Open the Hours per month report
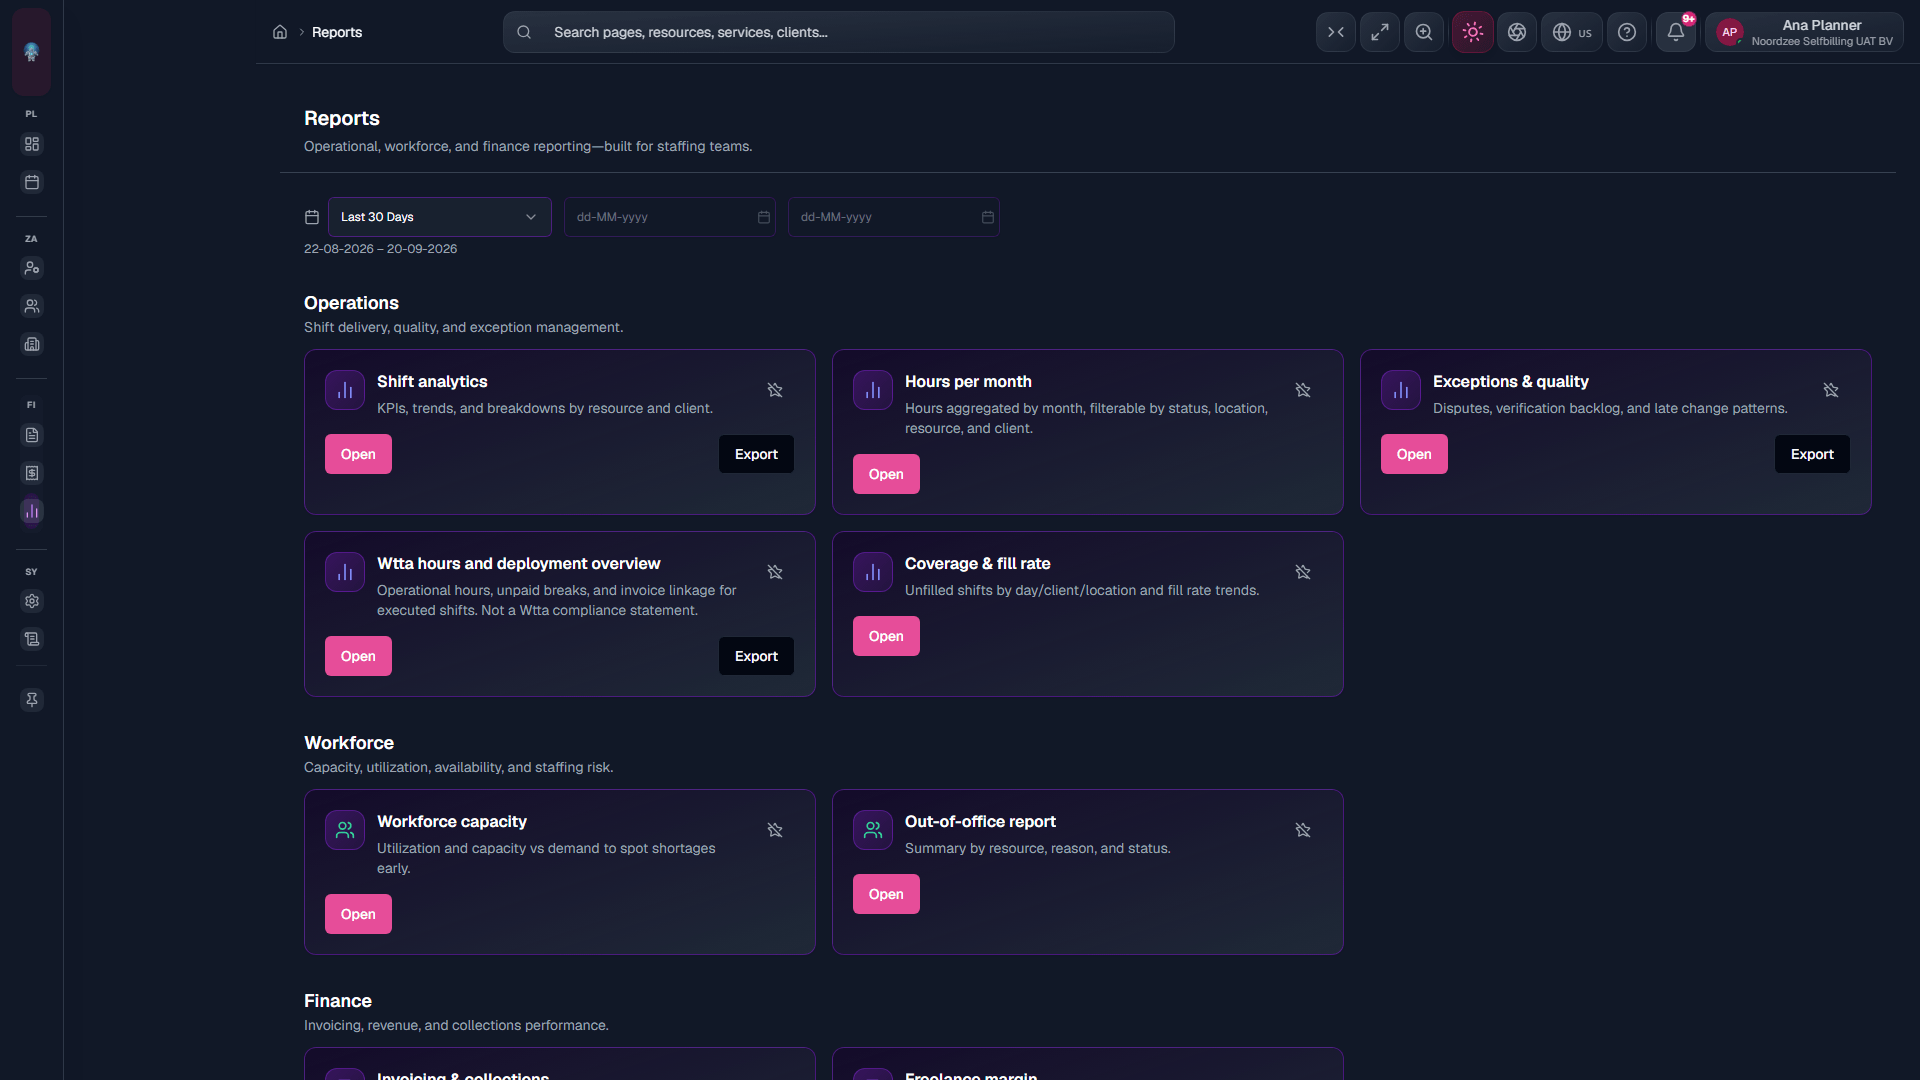Viewport: 1920px width, 1080px height. click(886, 474)
